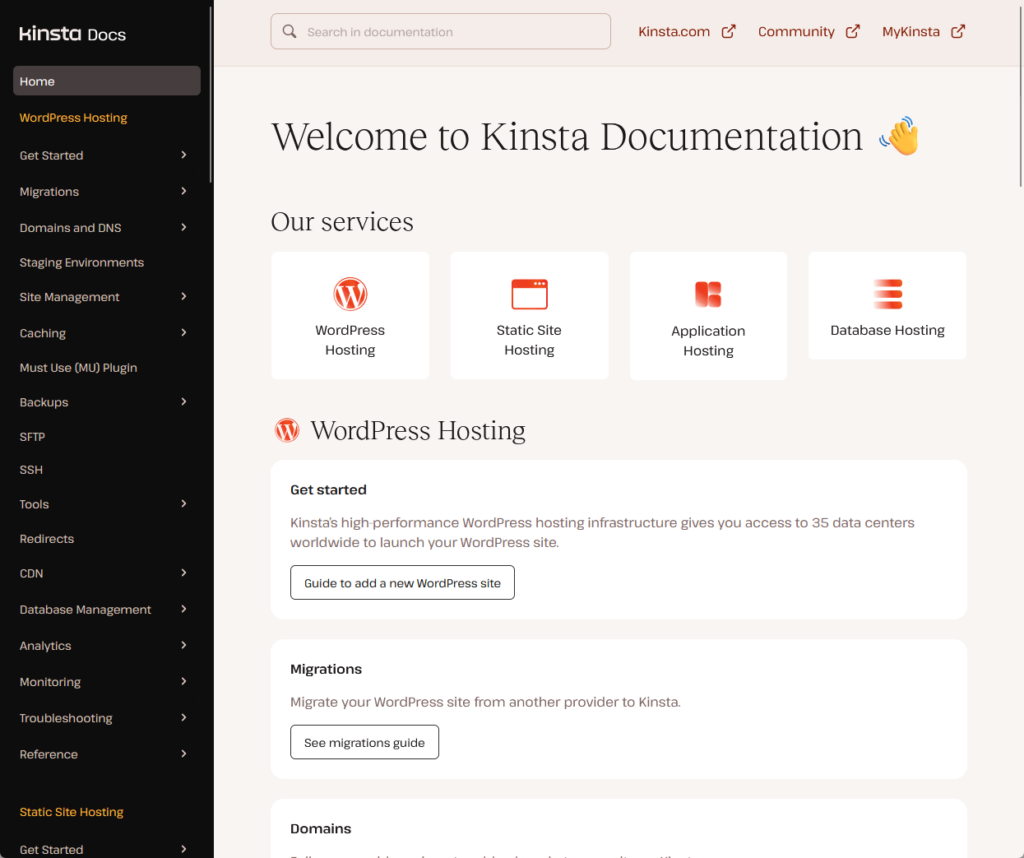Expand the Reference chevron
The width and height of the screenshot is (1024, 858).
184,754
